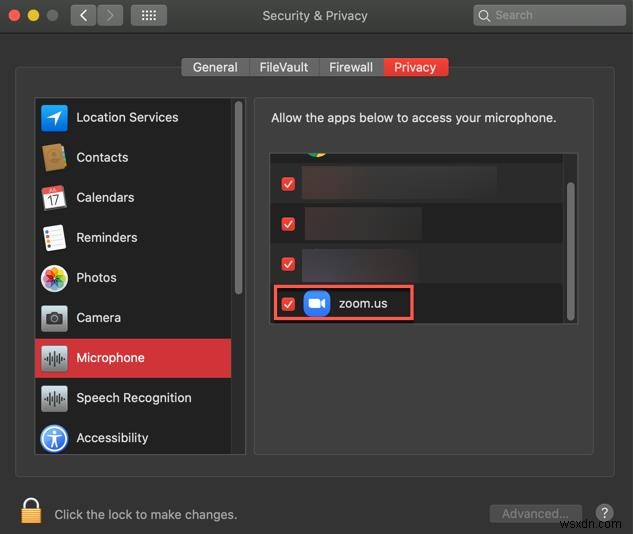This screenshot has width=633, height=534.
Task: Select the Contacts label in the list
Action: (x=102, y=157)
